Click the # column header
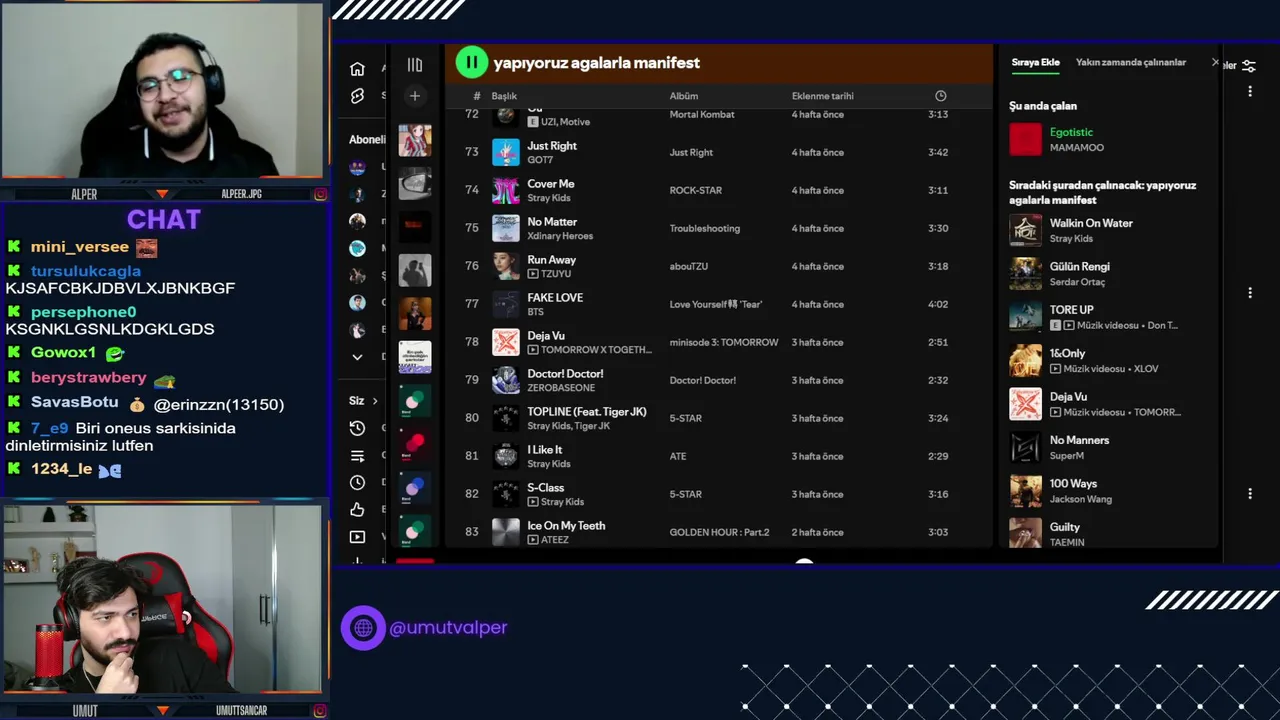Screen dimensions: 1280x720 coord(476,96)
